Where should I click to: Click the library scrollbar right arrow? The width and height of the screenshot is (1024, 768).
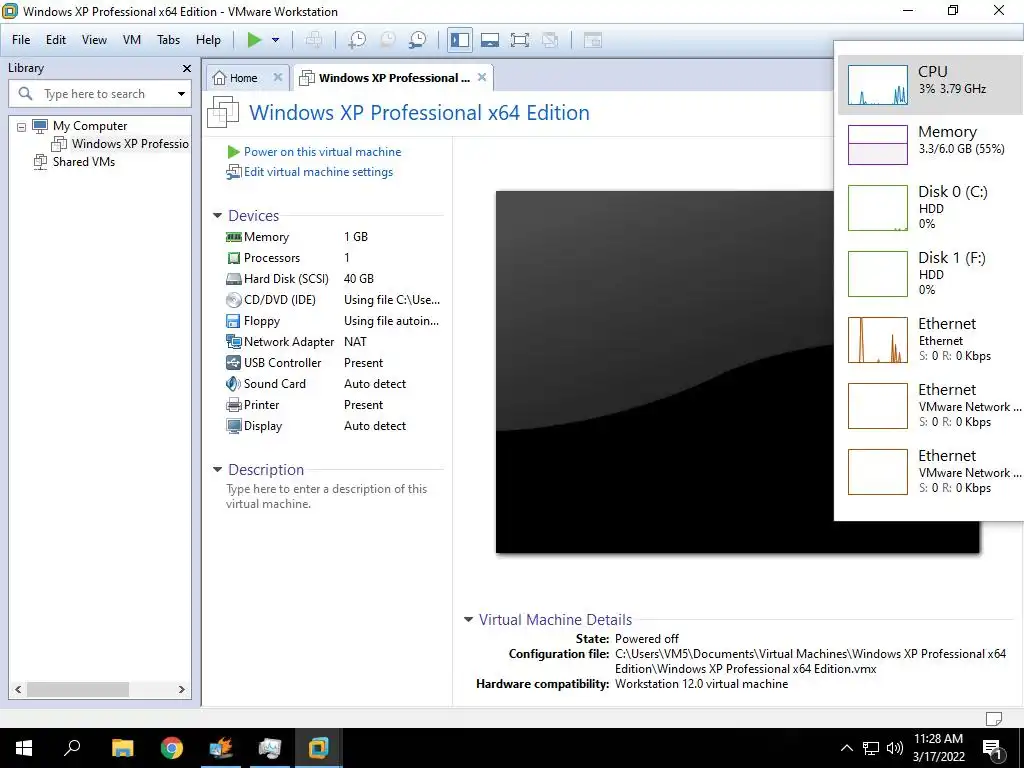[x=182, y=690]
